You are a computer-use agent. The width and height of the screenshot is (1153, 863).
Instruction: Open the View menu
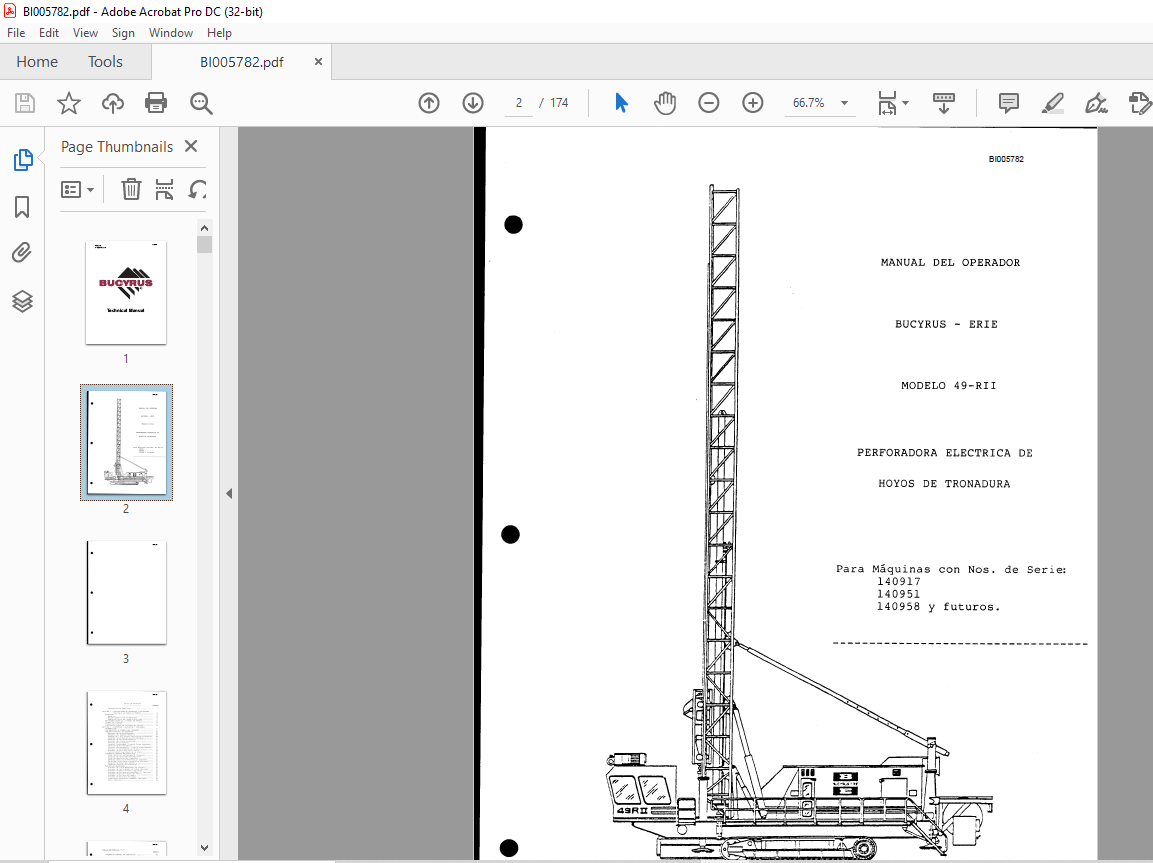[85, 32]
